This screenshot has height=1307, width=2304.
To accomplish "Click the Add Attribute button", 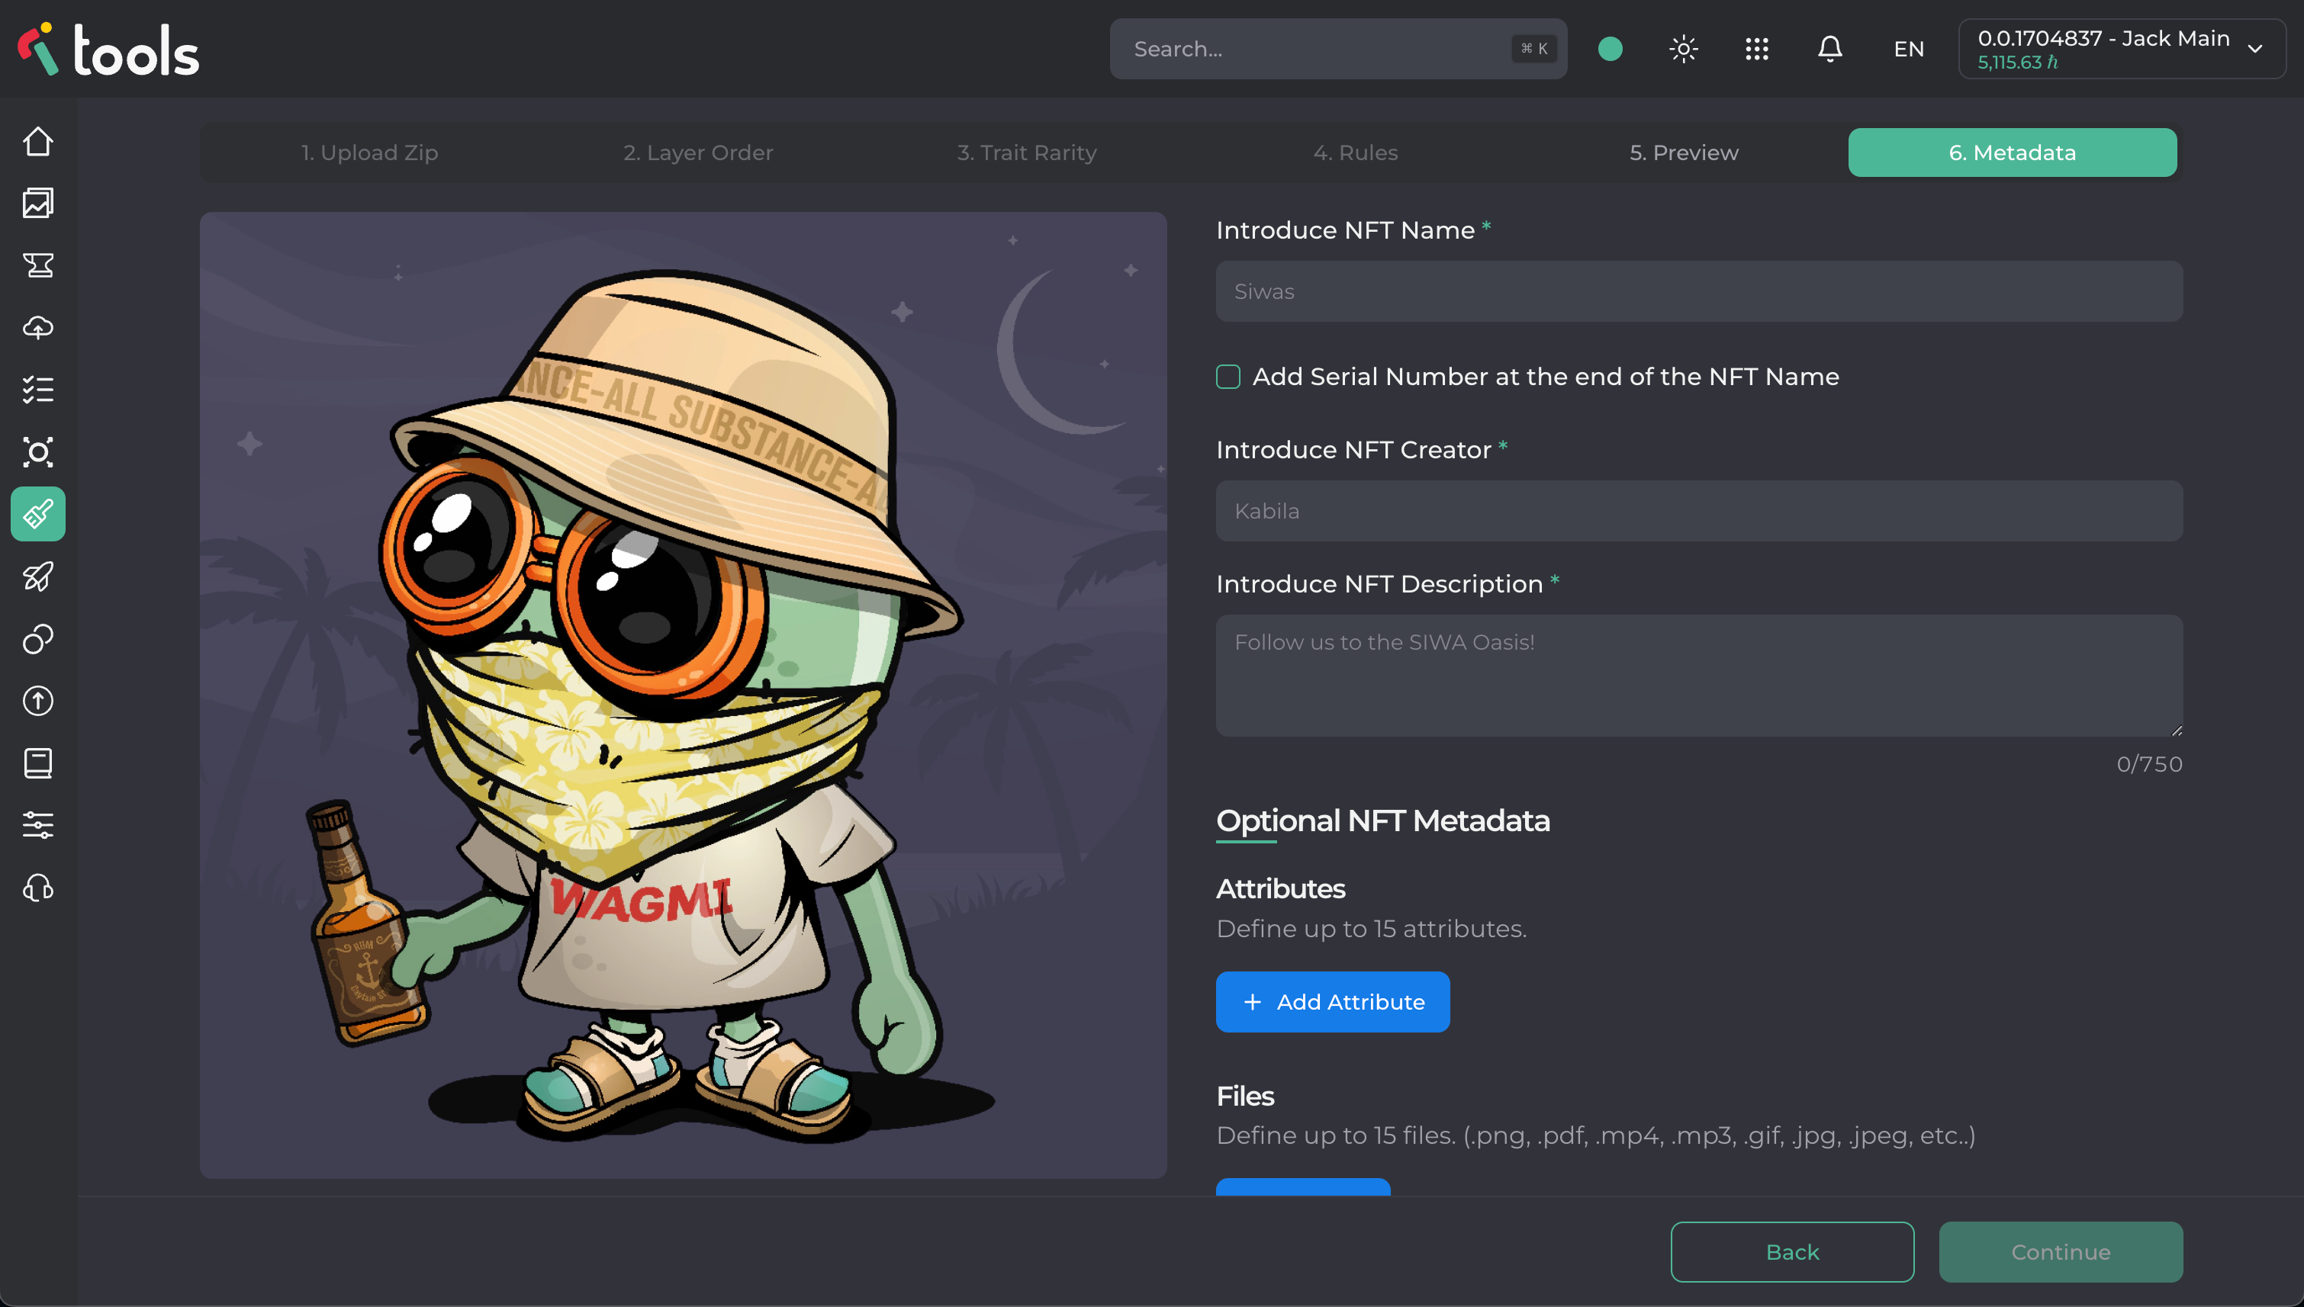I will click(x=1332, y=1002).
